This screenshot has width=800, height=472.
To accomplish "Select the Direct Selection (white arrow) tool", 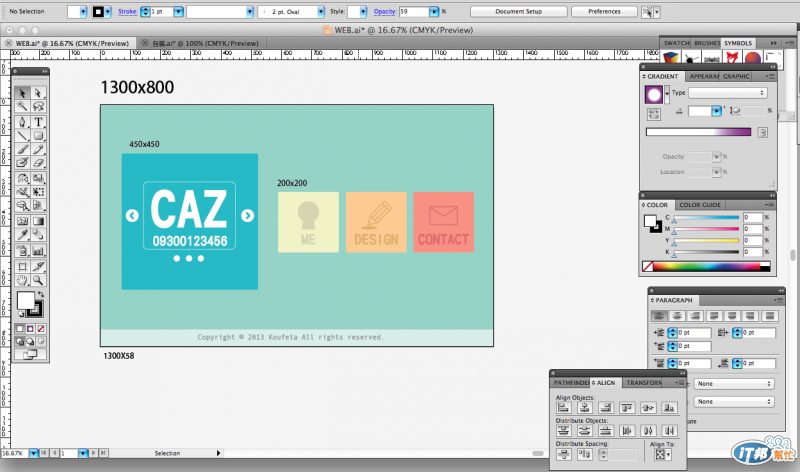I will tap(38, 93).
